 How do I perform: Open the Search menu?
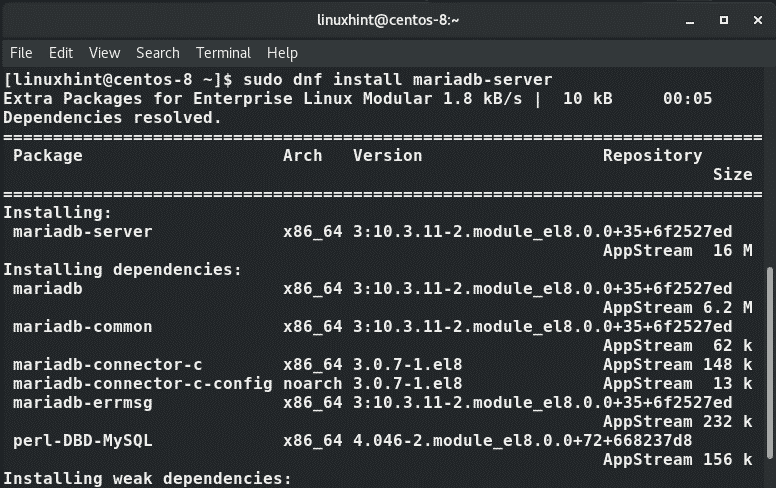pyautogui.click(x=158, y=53)
